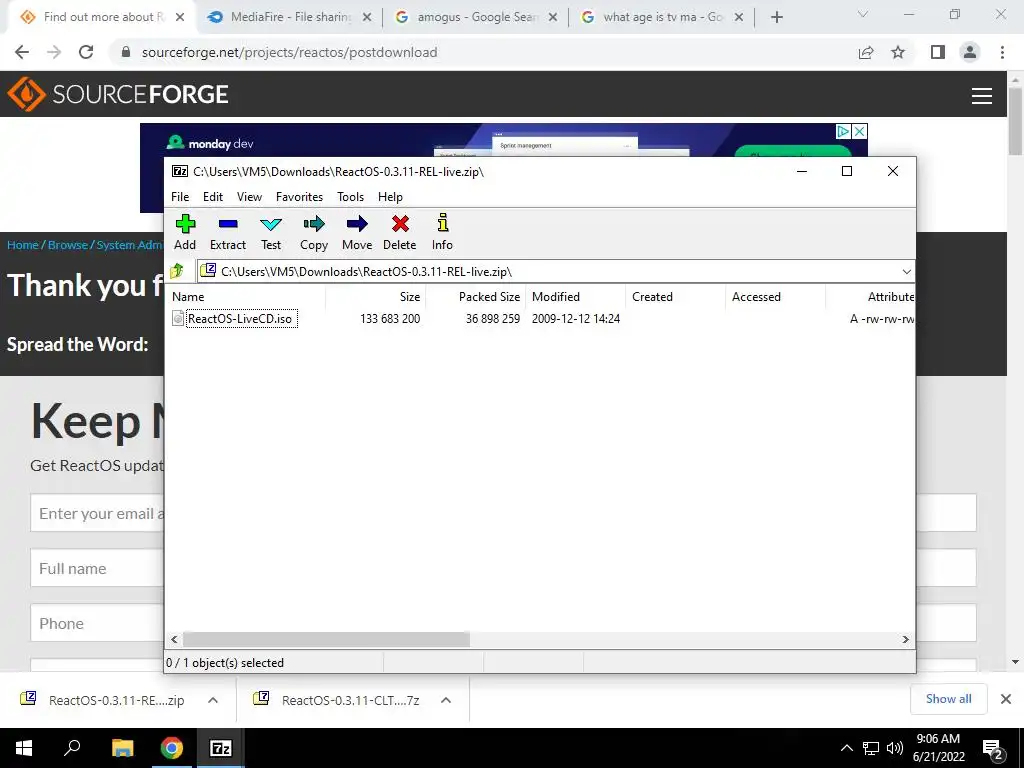The image size is (1024, 768).
Task: Open the SourceForge hamburger menu
Action: [982, 96]
